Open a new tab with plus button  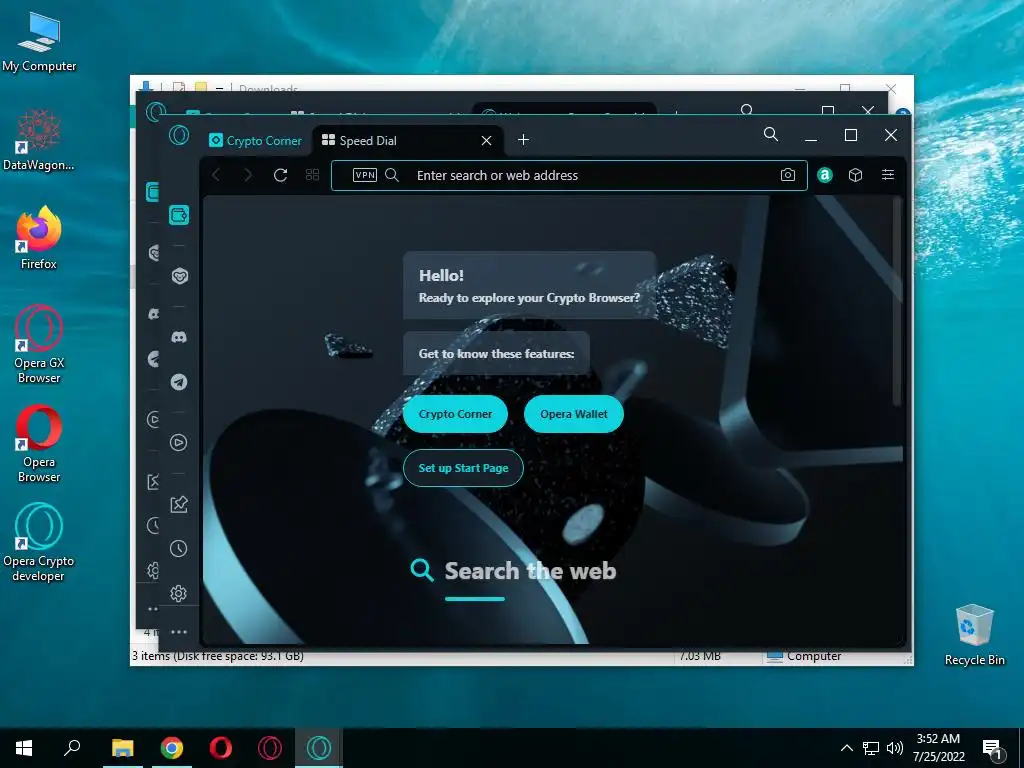click(x=523, y=140)
